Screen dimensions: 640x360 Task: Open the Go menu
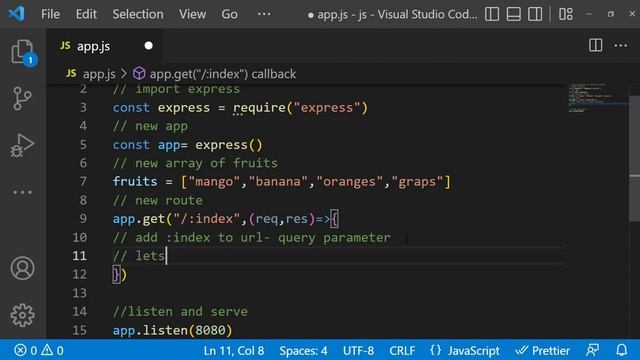[x=229, y=14]
